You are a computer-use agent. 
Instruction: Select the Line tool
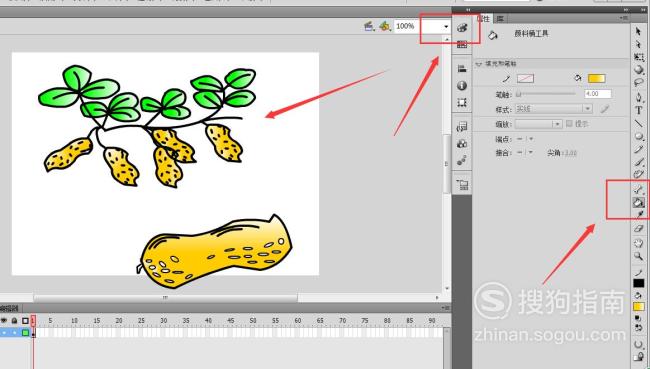(638, 124)
